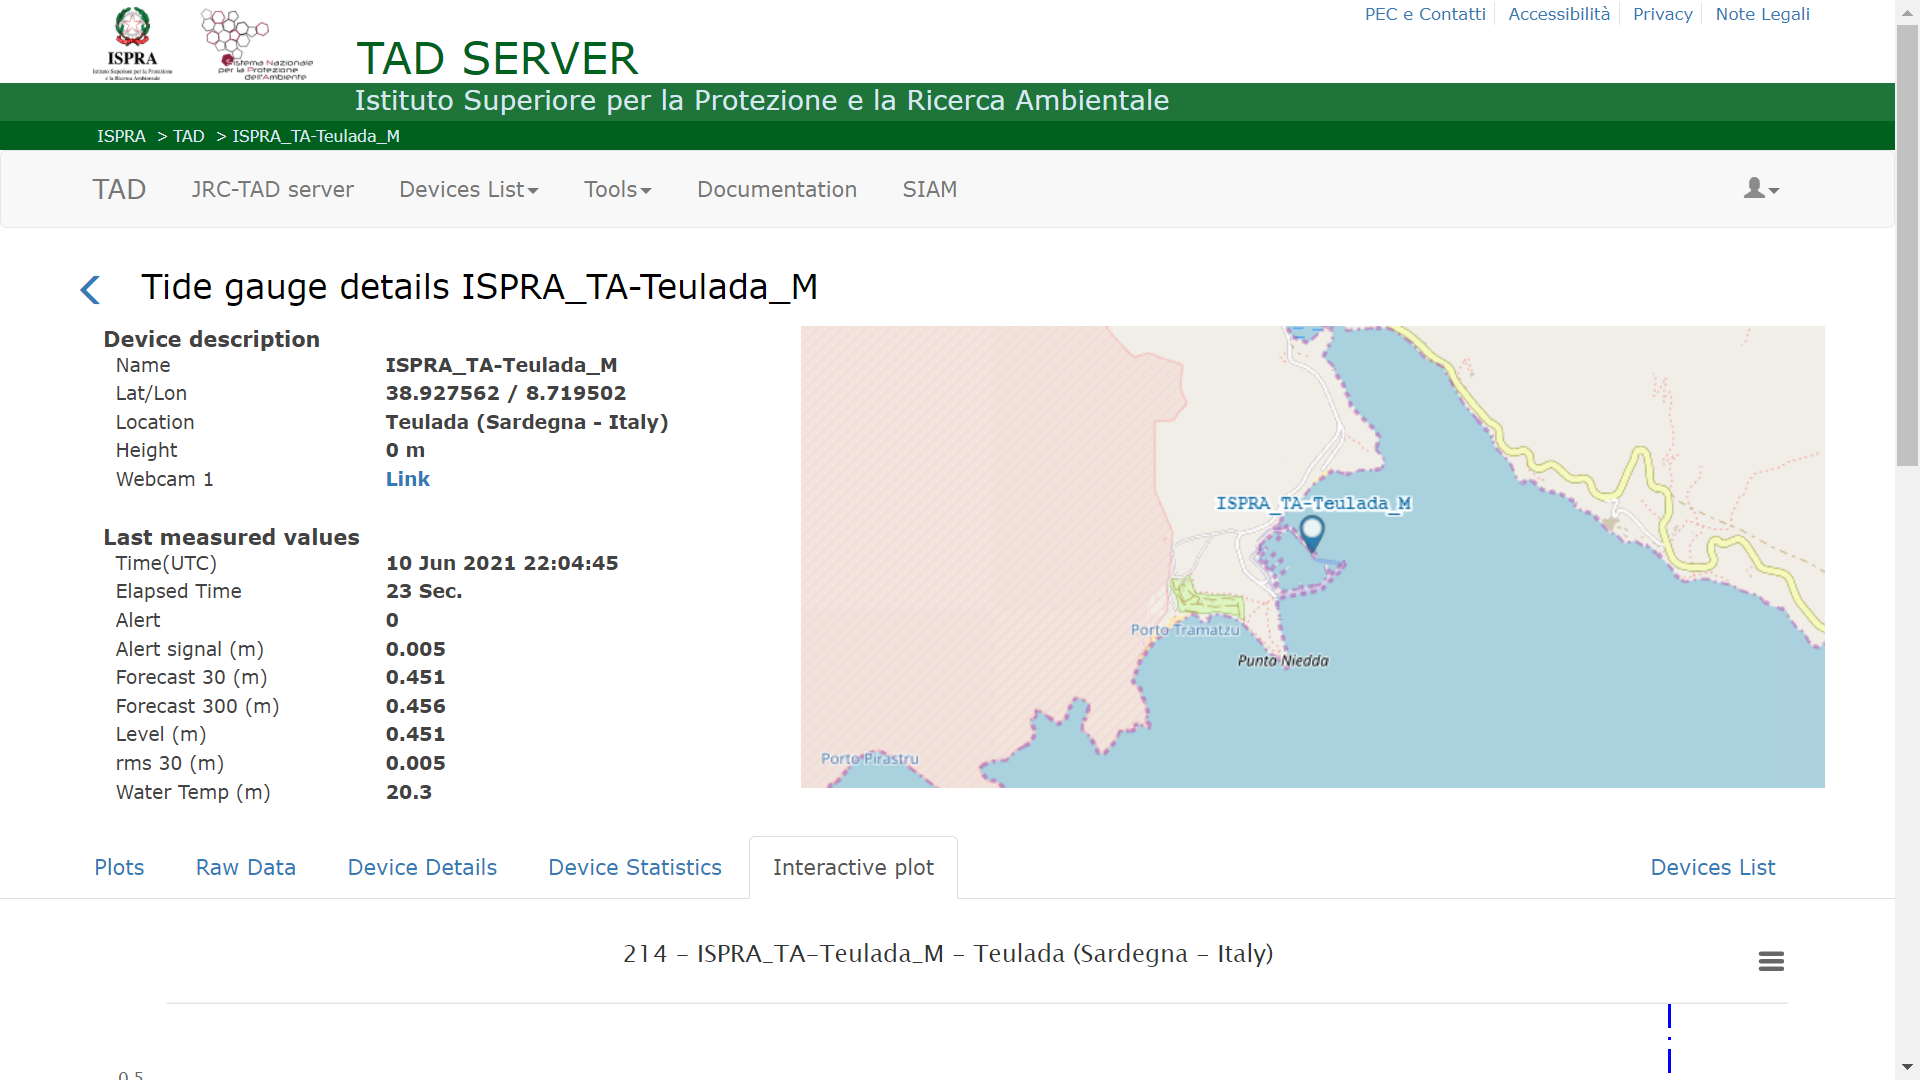Open the Webcam 1 Link
Image resolution: width=1920 pixels, height=1080 pixels.
click(407, 479)
